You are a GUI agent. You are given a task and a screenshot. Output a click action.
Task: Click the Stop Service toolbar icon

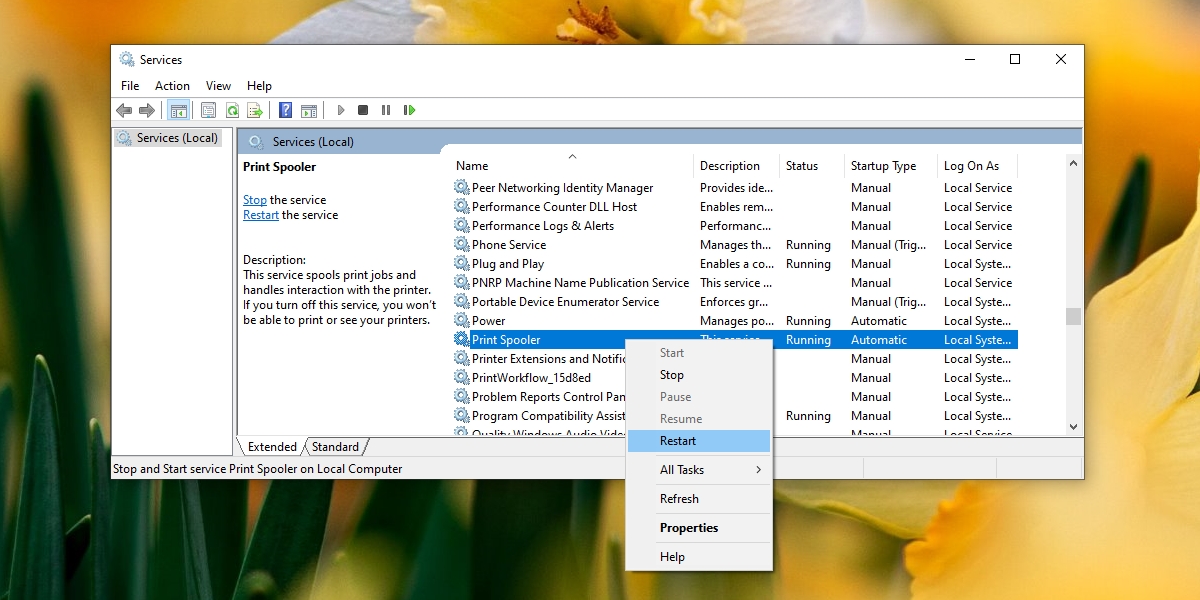click(363, 110)
